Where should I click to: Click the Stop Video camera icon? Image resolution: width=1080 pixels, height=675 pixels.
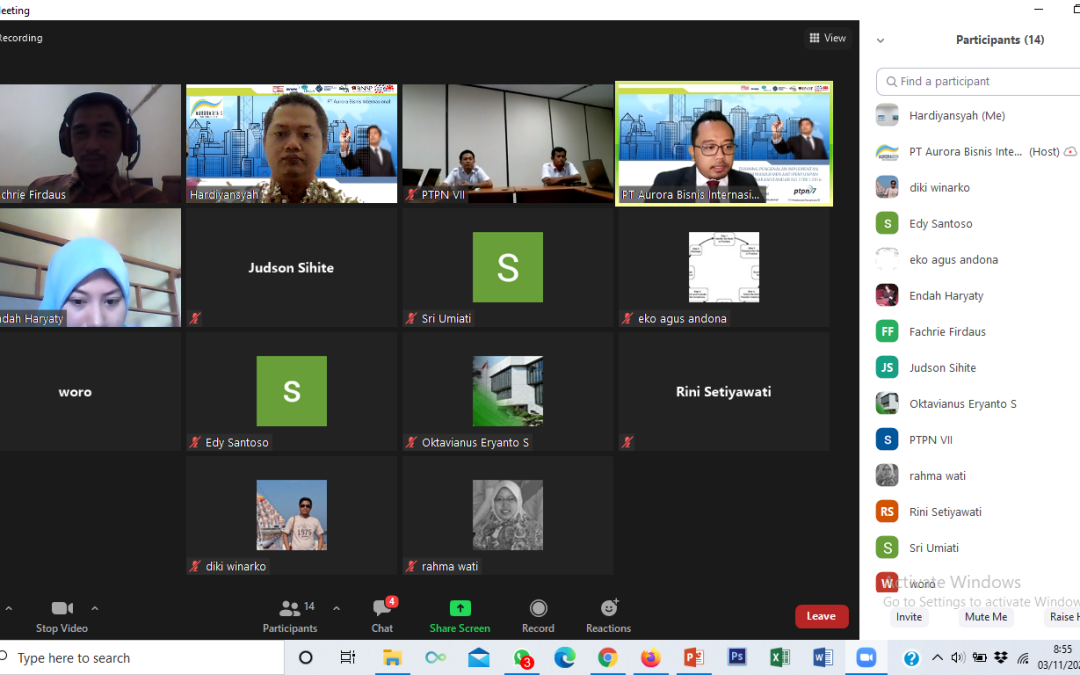click(62, 608)
